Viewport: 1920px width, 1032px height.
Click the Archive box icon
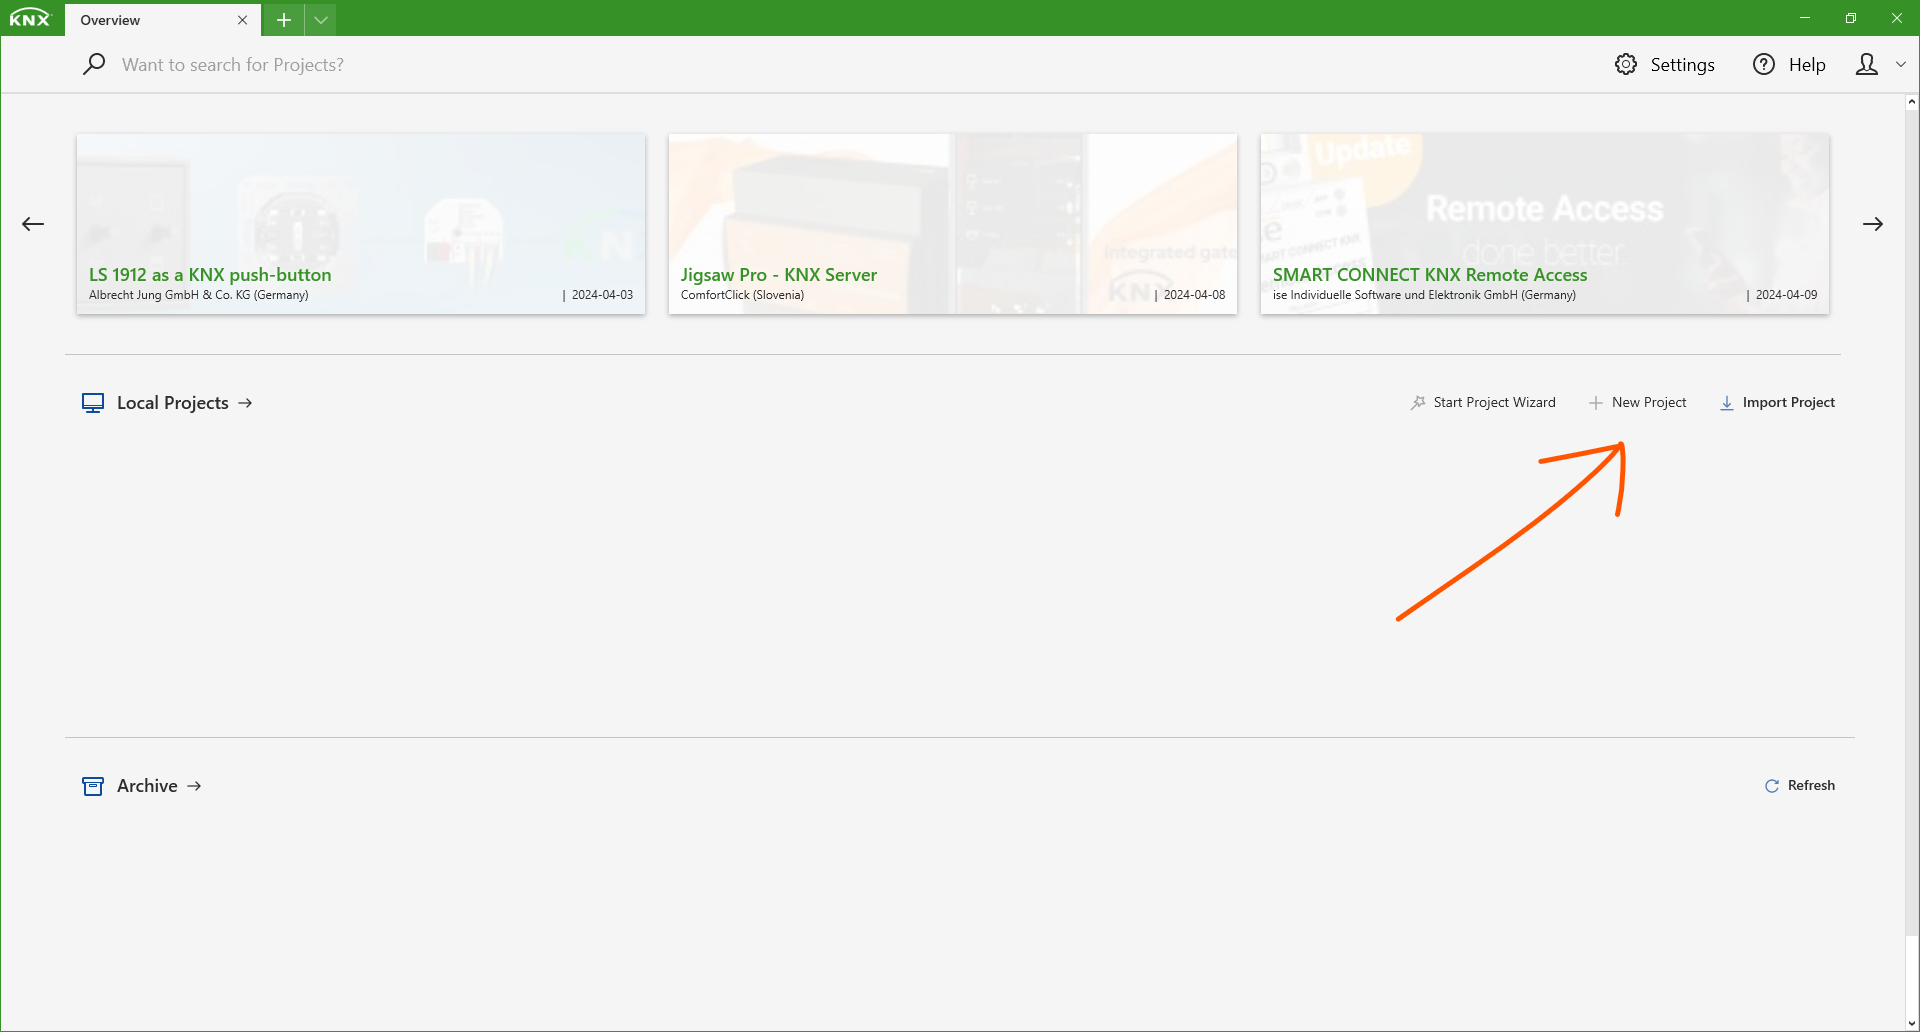pyautogui.click(x=93, y=786)
